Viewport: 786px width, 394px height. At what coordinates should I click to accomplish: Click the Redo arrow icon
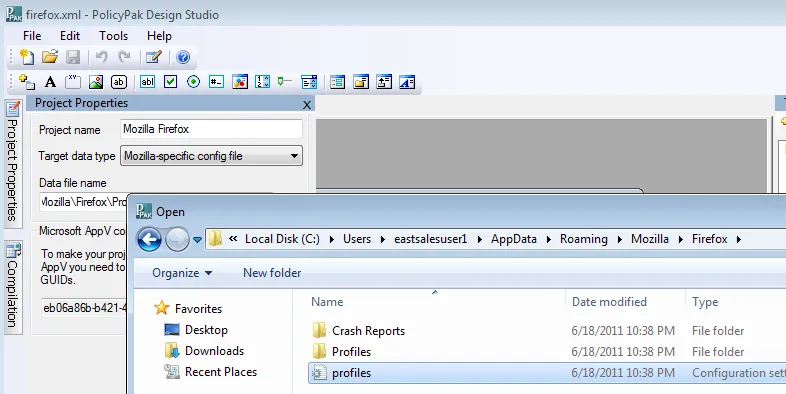(124, 57)
